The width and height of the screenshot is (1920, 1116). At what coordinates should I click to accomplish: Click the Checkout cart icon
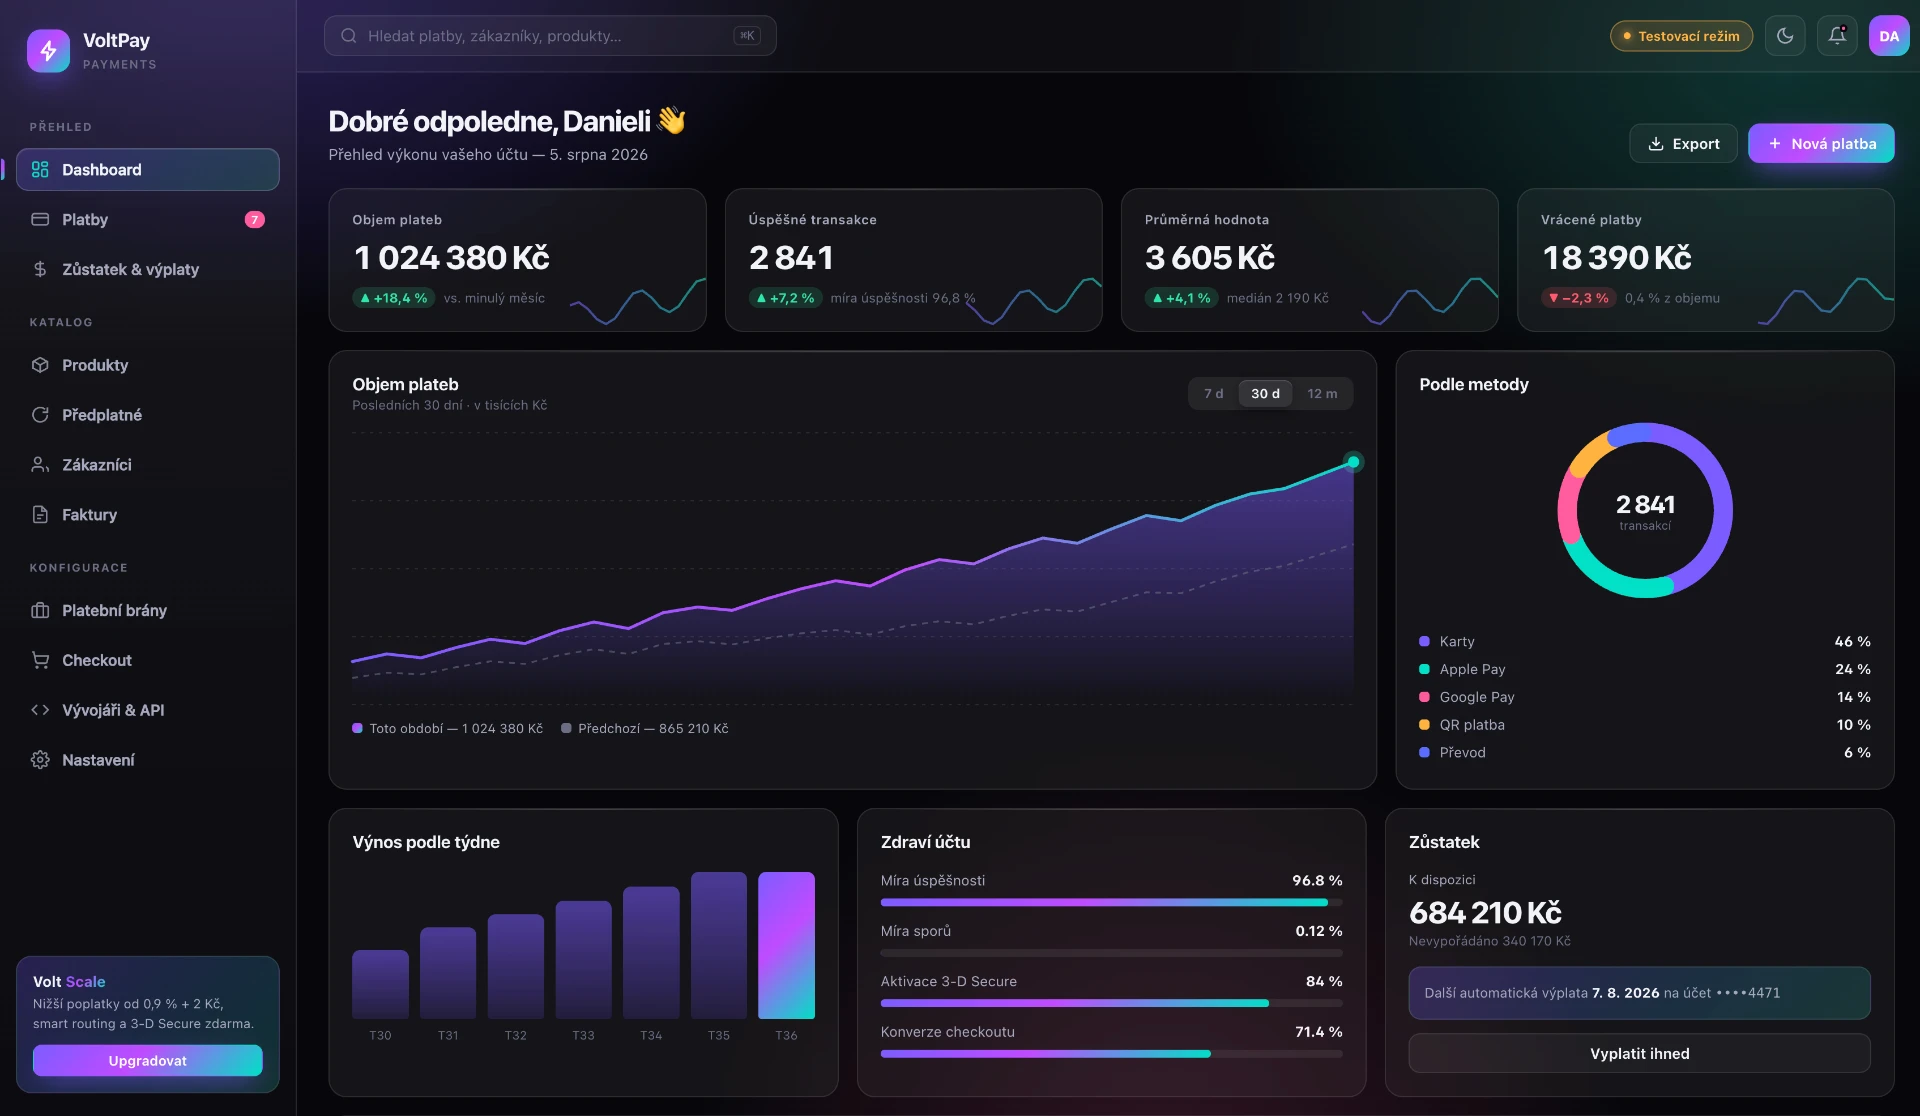(x=40, y=660)
